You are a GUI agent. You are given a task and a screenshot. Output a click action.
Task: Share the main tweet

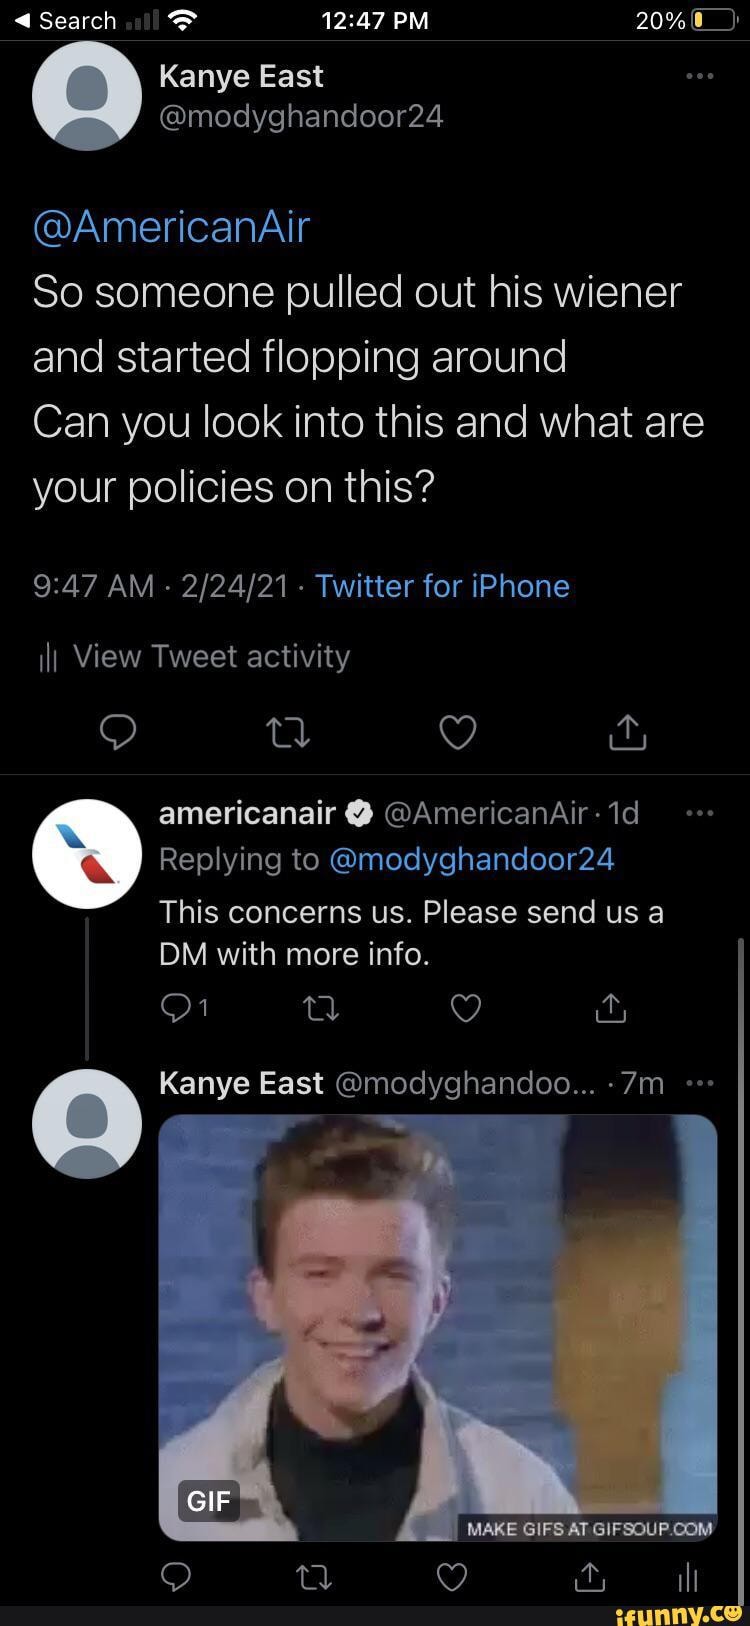(x=628, y=734)
